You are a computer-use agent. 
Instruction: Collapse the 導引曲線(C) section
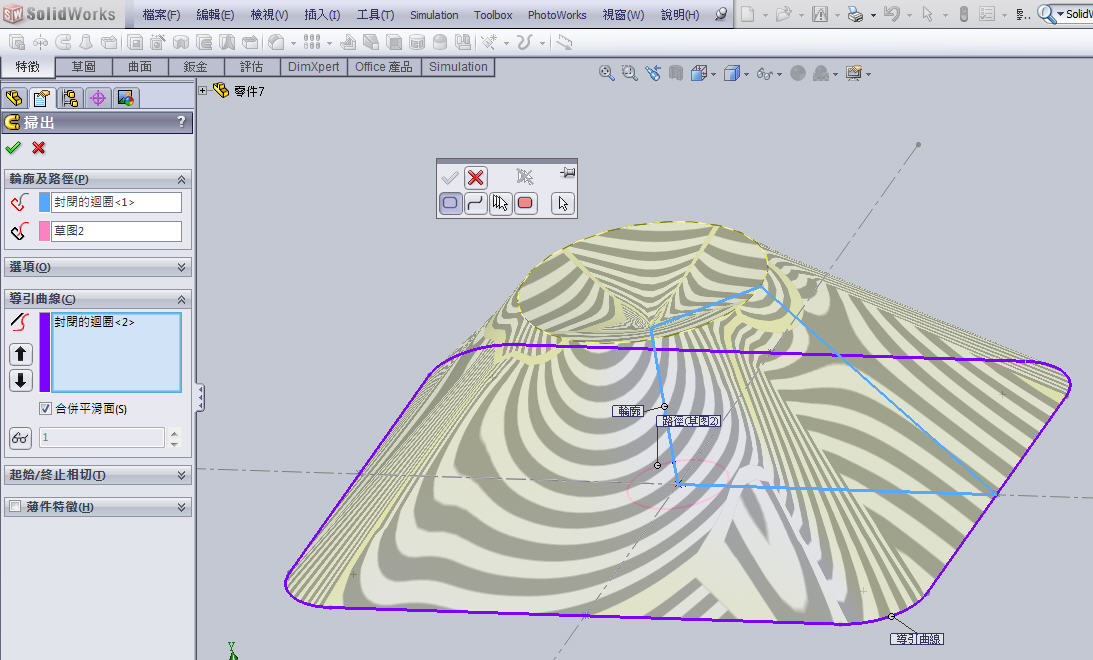[x=181, y=299]
